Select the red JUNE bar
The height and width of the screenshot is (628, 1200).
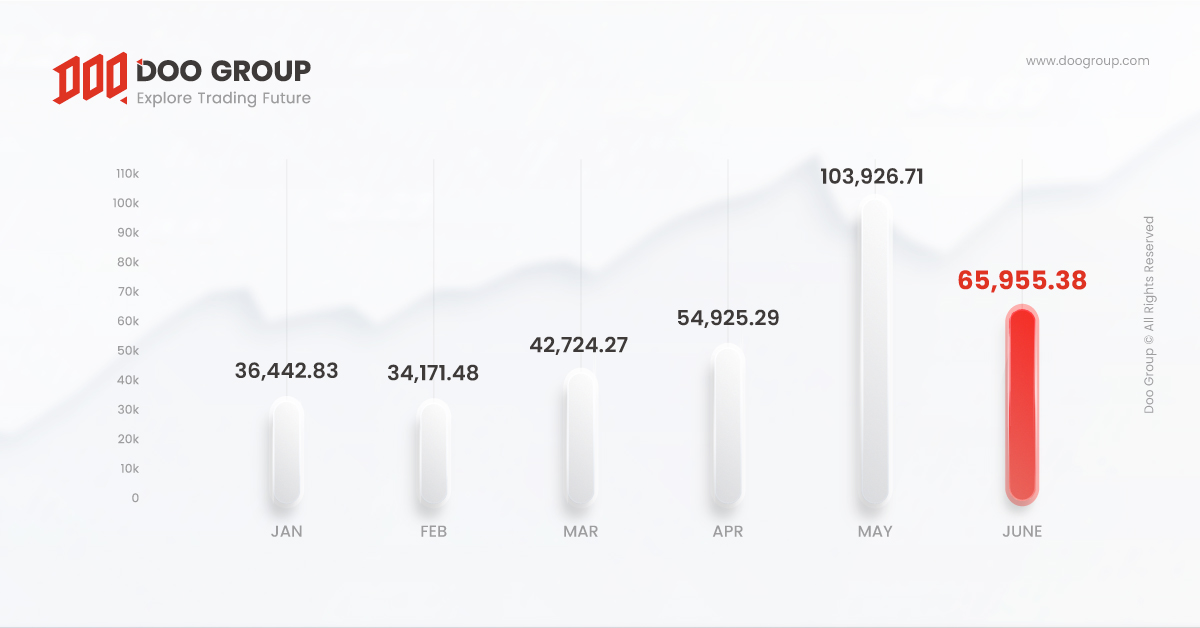[x=1022, y=405]
